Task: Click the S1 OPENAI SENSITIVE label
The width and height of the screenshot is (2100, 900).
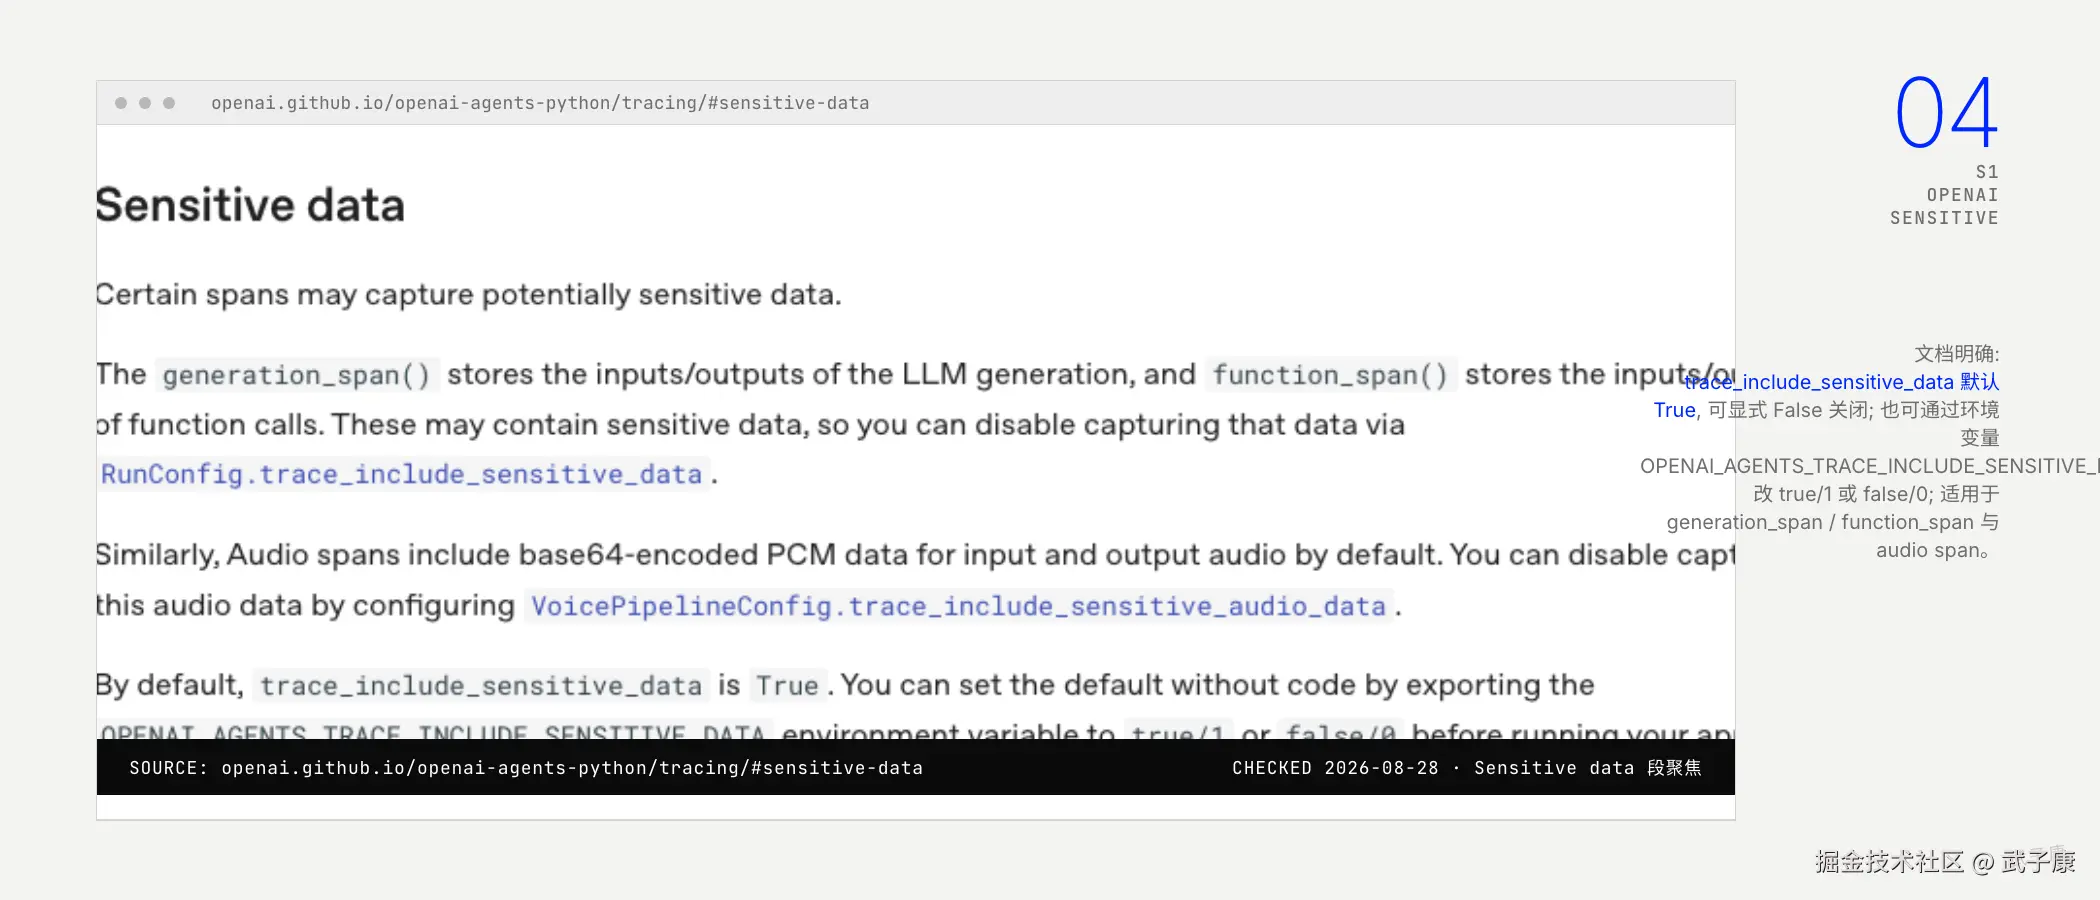Action: click(x=1944, y=195)
